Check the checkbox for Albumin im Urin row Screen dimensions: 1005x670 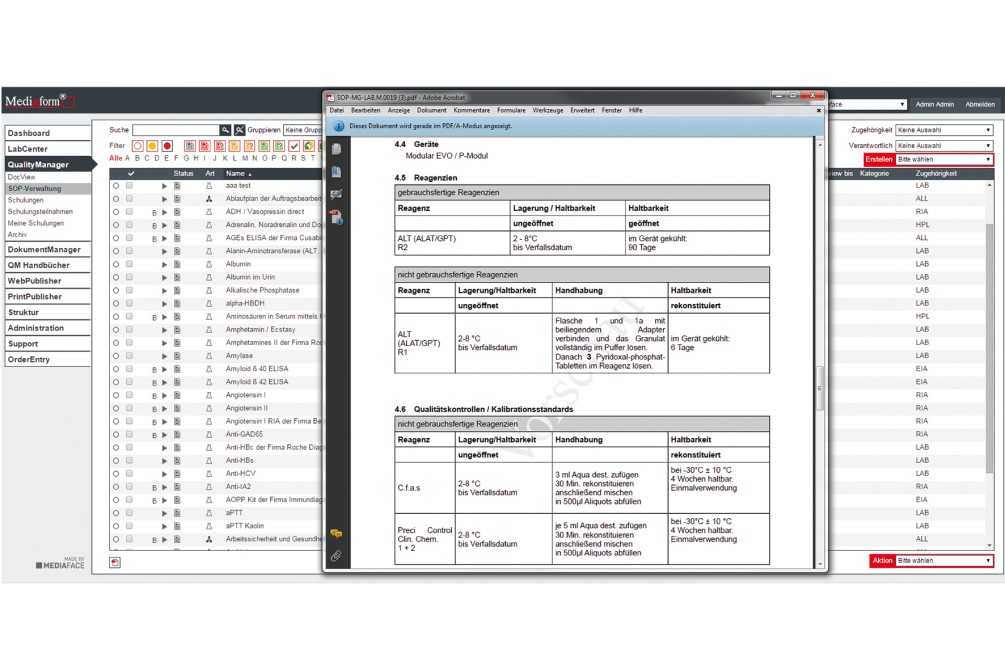tap(129, 277)
